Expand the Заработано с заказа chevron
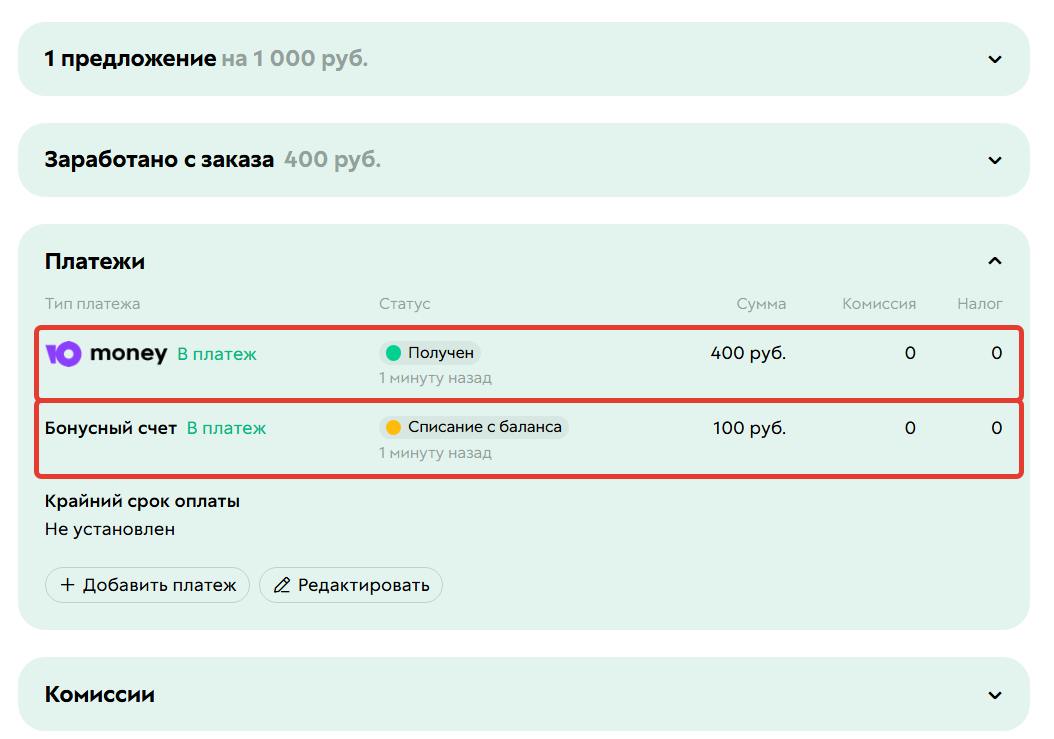The height and width of the screenshot is (739, 1054). (995, 160)
